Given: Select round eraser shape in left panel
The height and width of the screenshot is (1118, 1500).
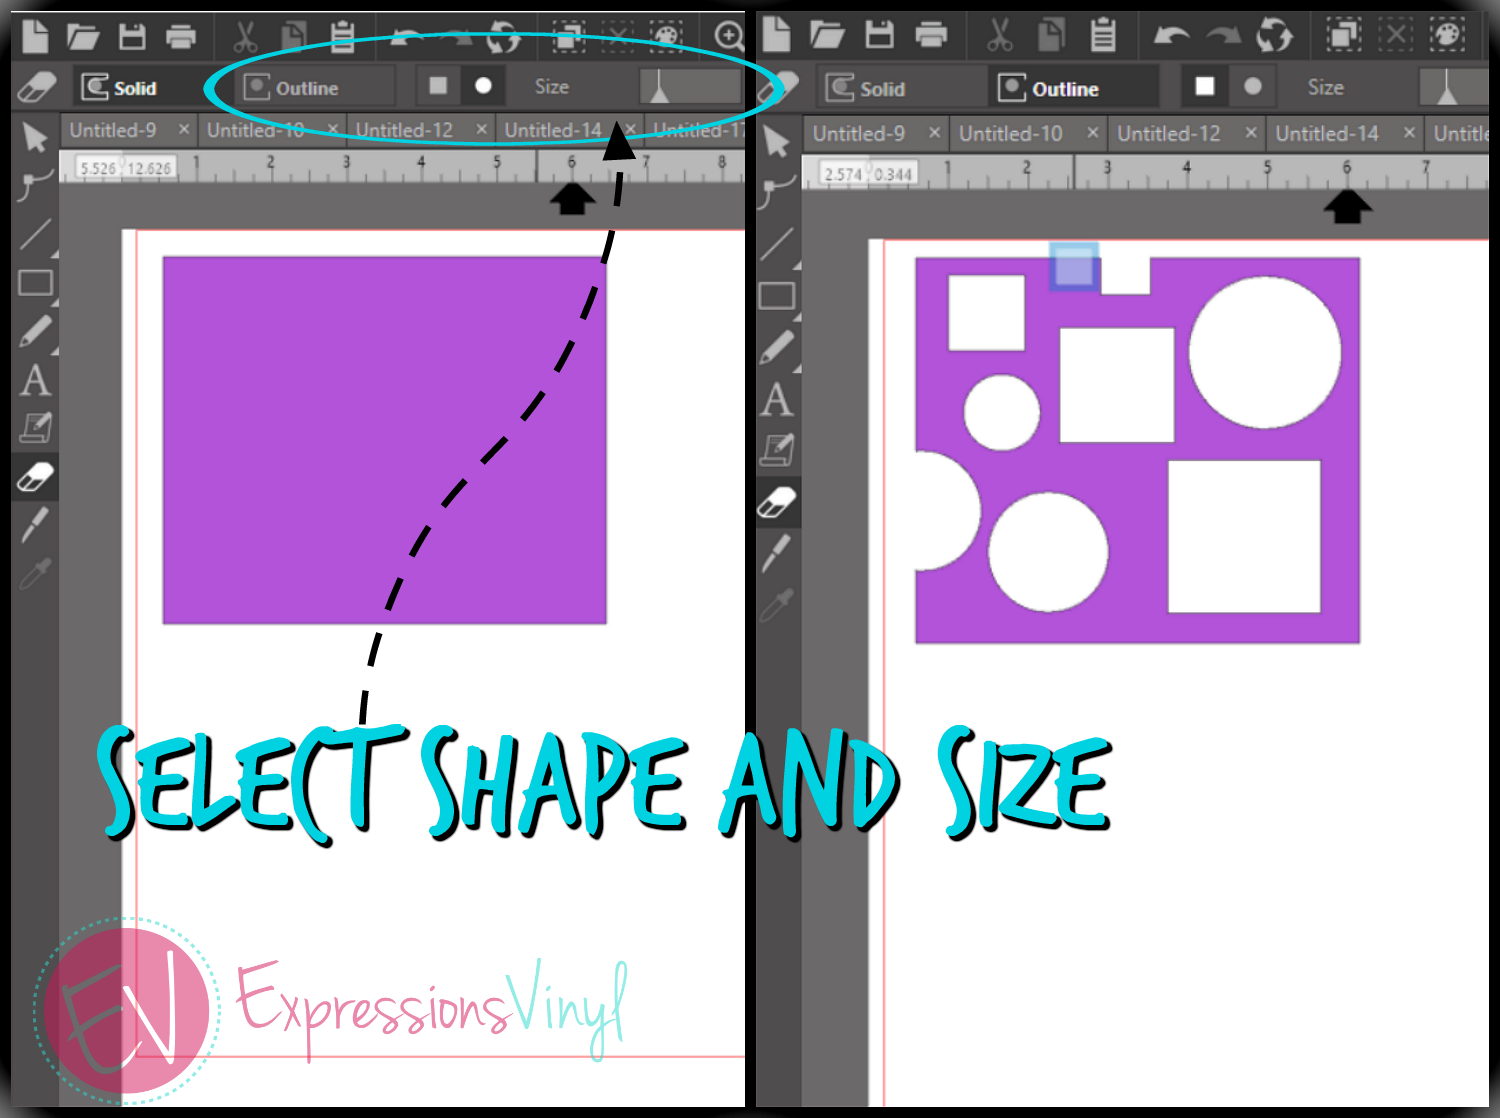Looking at the screenshot, I should [x=483, y=86].
